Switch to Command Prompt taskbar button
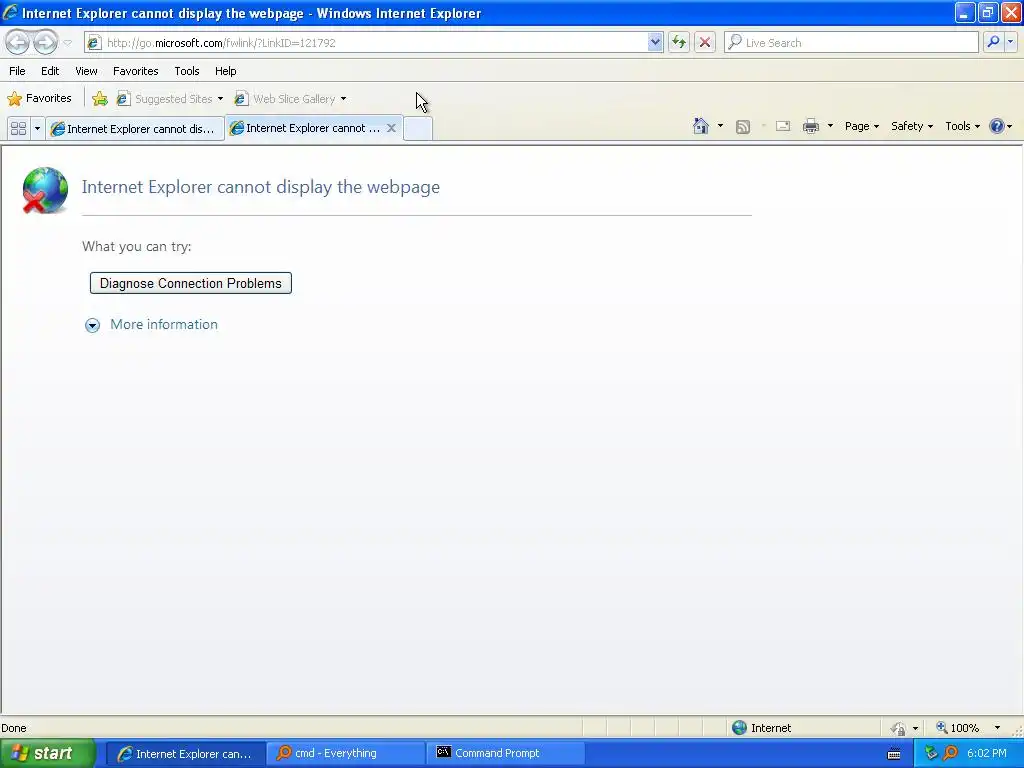 pyautogui.click(x=506, y=754)
